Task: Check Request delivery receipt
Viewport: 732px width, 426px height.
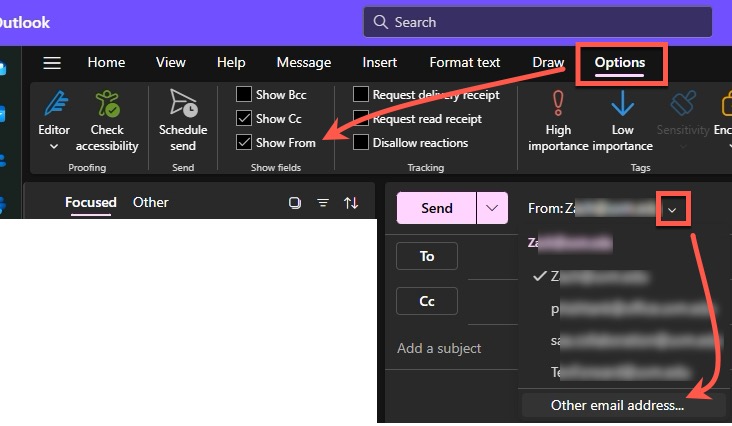Action: pyautogui.click(x=361, y=95)
